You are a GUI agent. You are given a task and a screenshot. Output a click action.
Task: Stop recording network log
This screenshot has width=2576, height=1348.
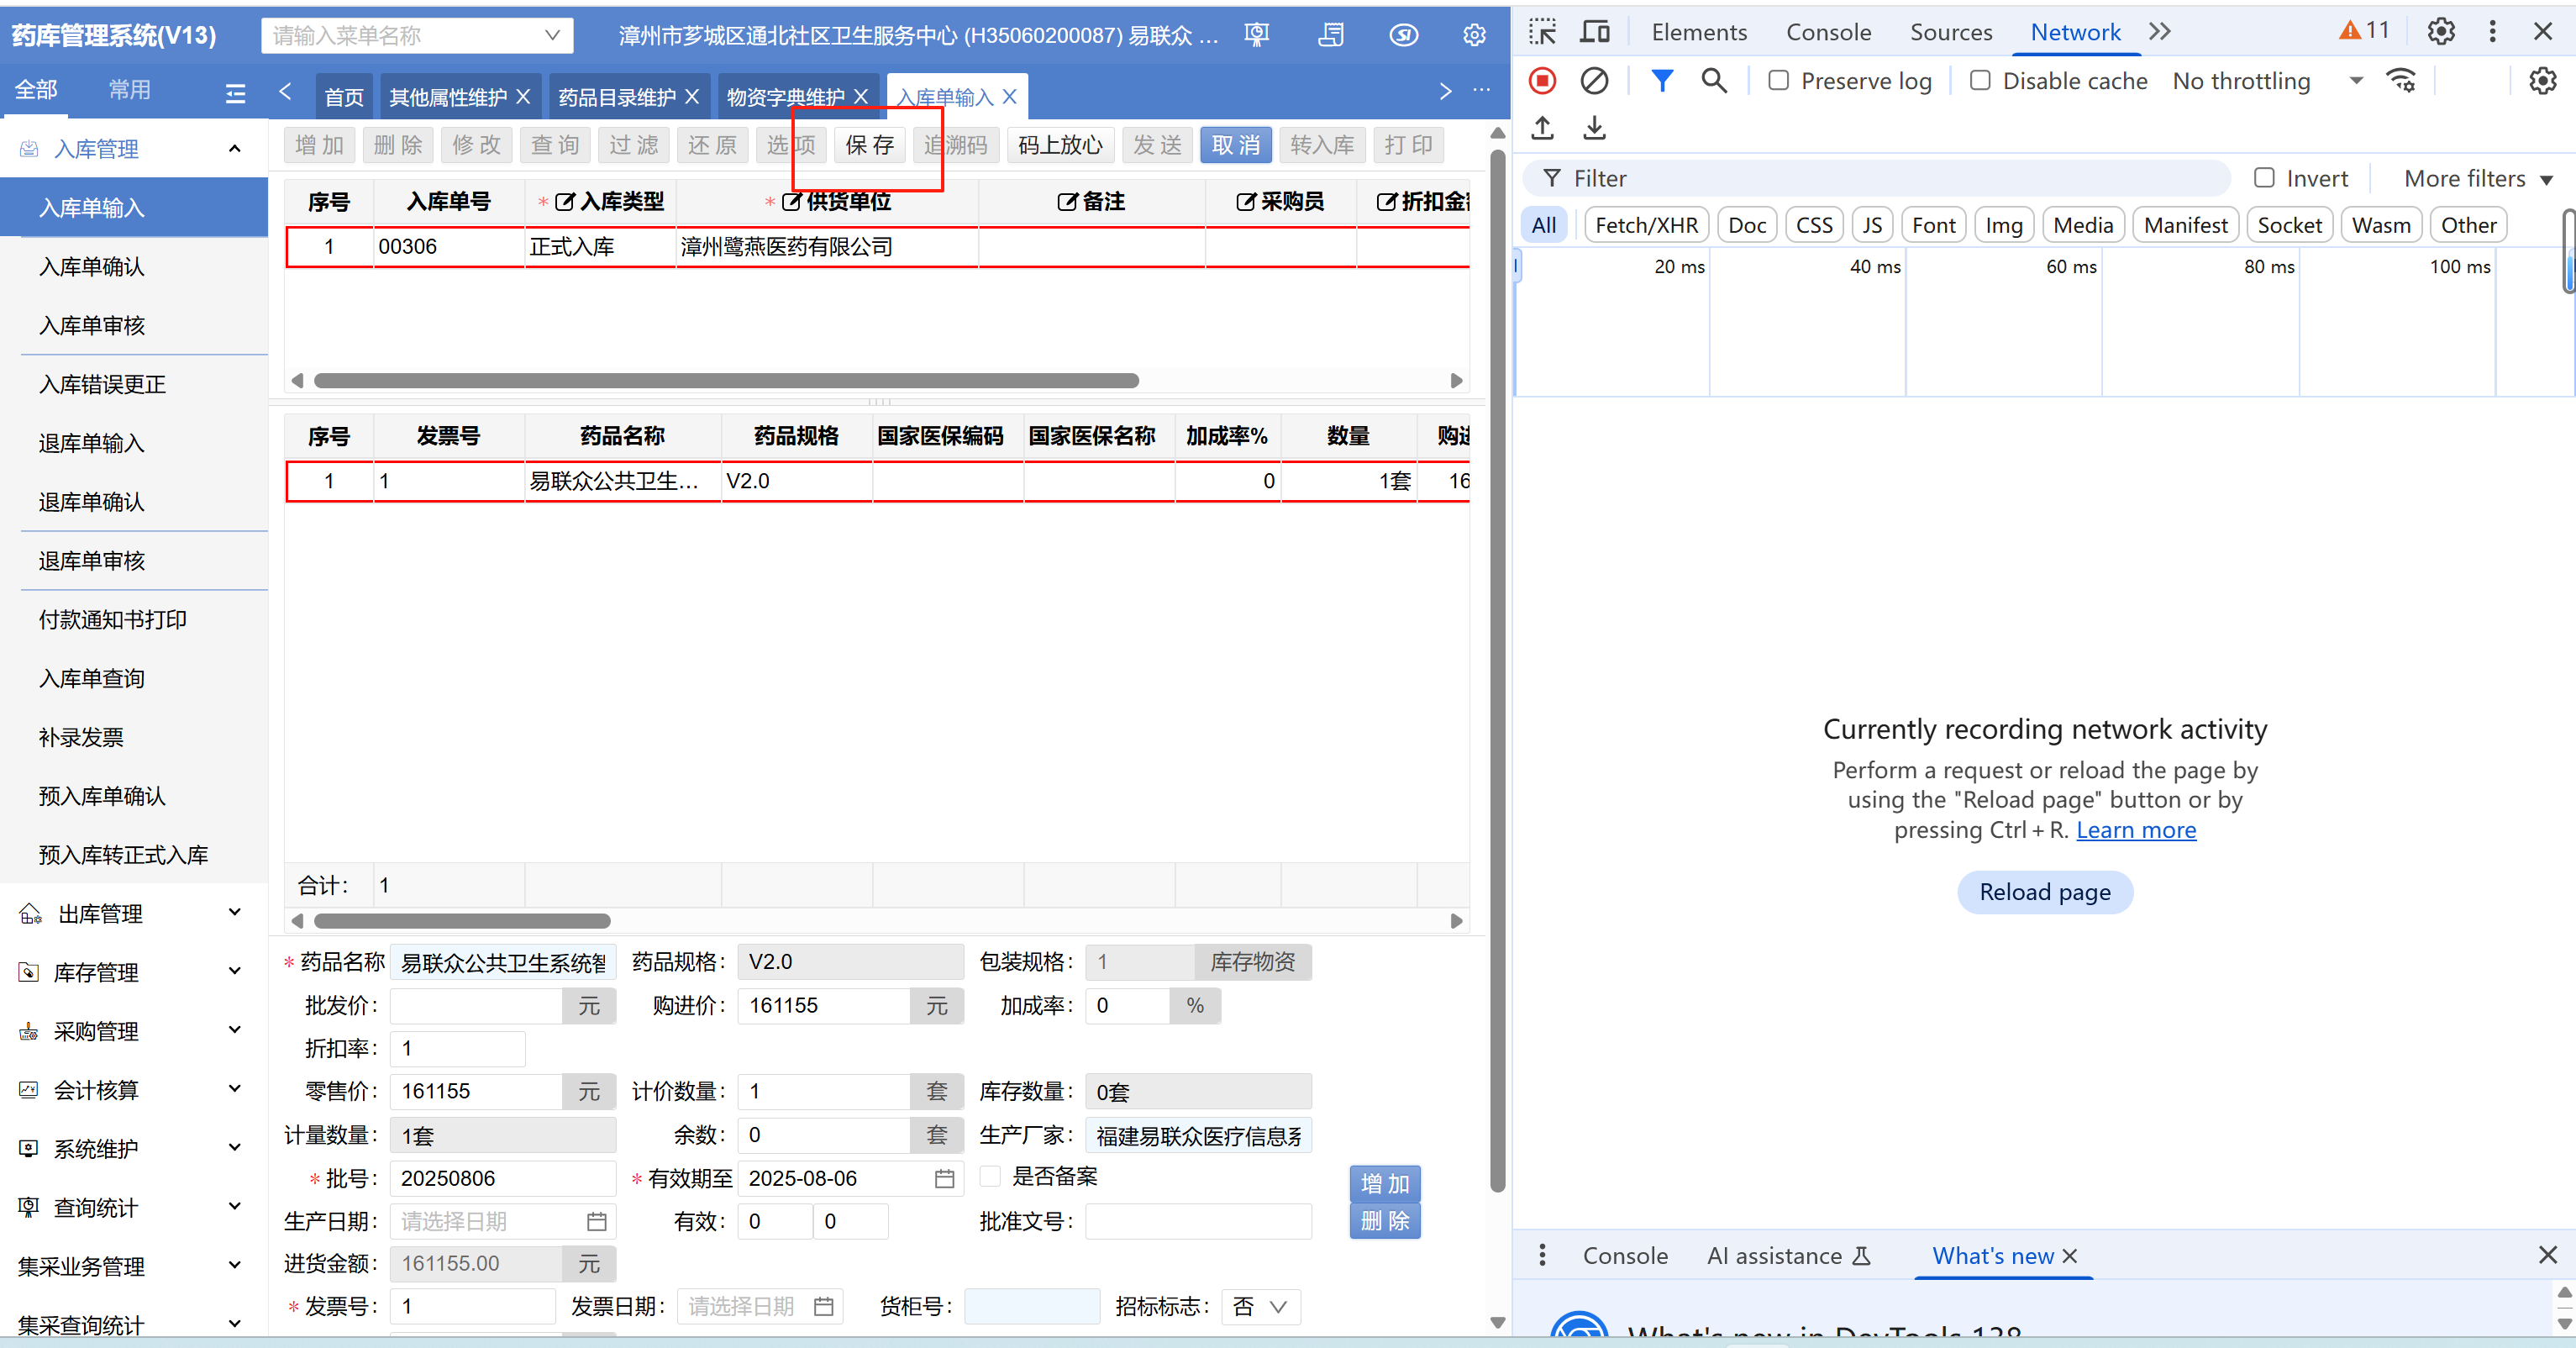tap(1542, 80)
